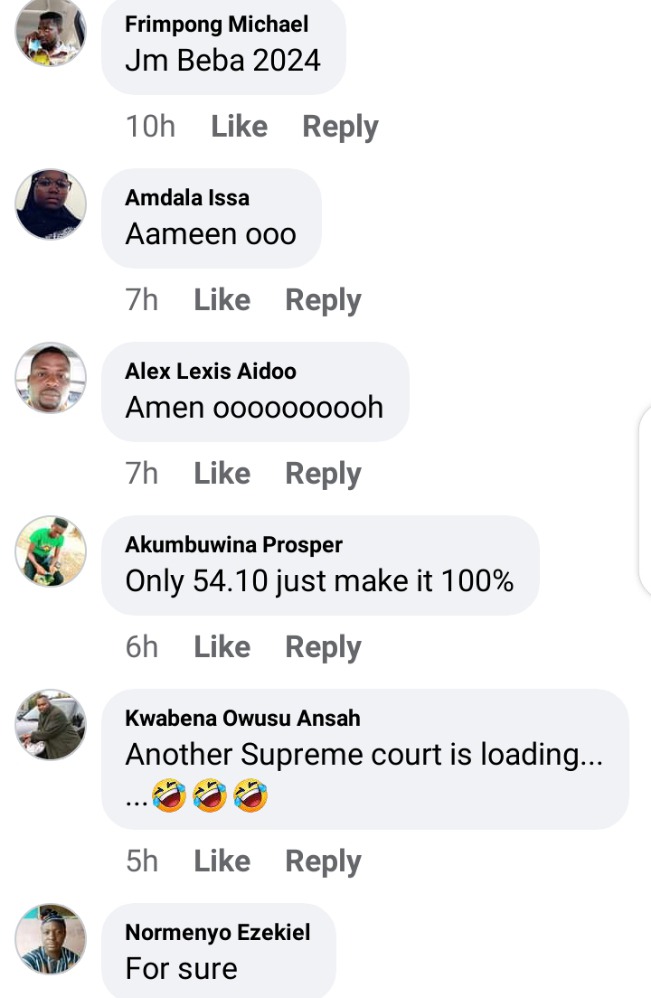This screenshot has width=651, height=998.
Task: Reply to Kwabena Owusu Ansah's comment
Action: (x=323, y=862)
